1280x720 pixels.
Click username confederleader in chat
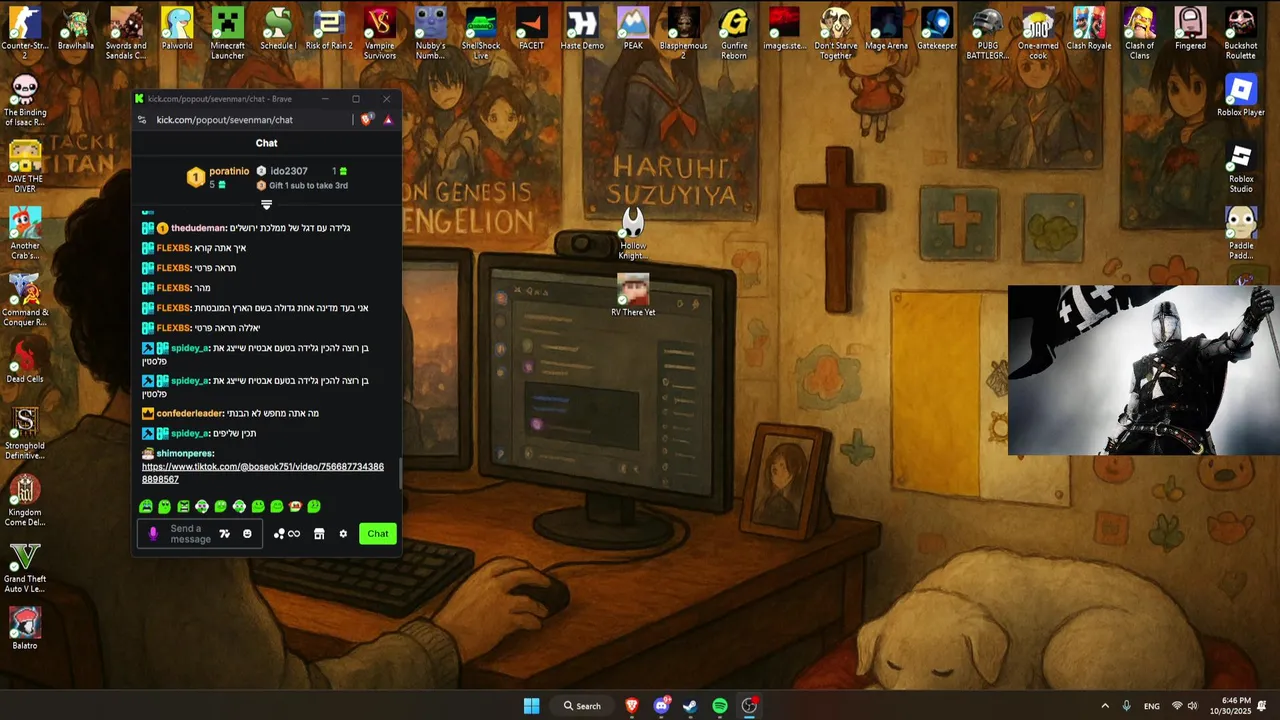pyautogui.click(x=189, y=413)
